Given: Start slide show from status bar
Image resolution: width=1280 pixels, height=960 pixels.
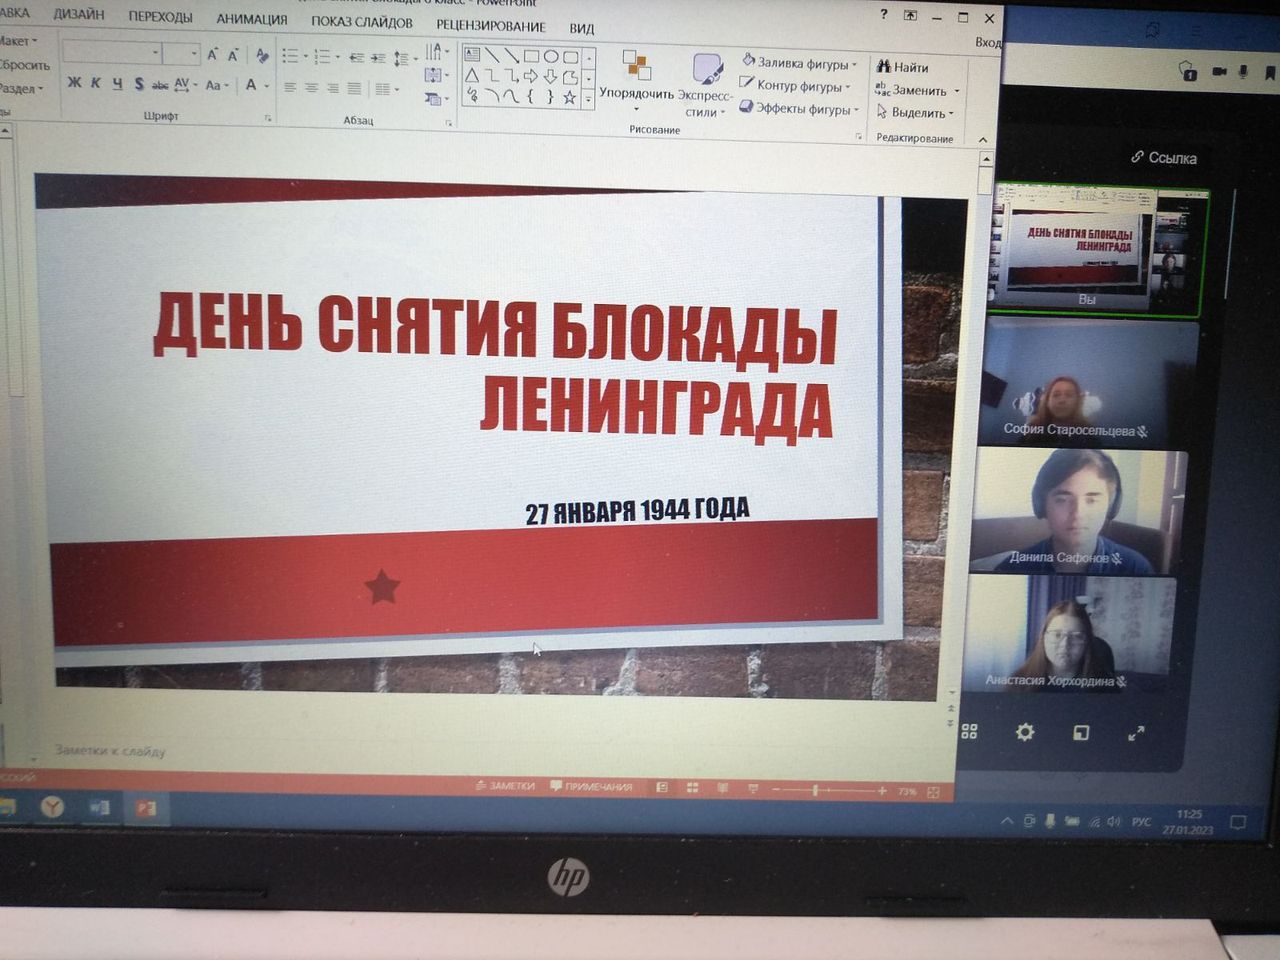Looking at the screenshot, I should pos(753,789).
